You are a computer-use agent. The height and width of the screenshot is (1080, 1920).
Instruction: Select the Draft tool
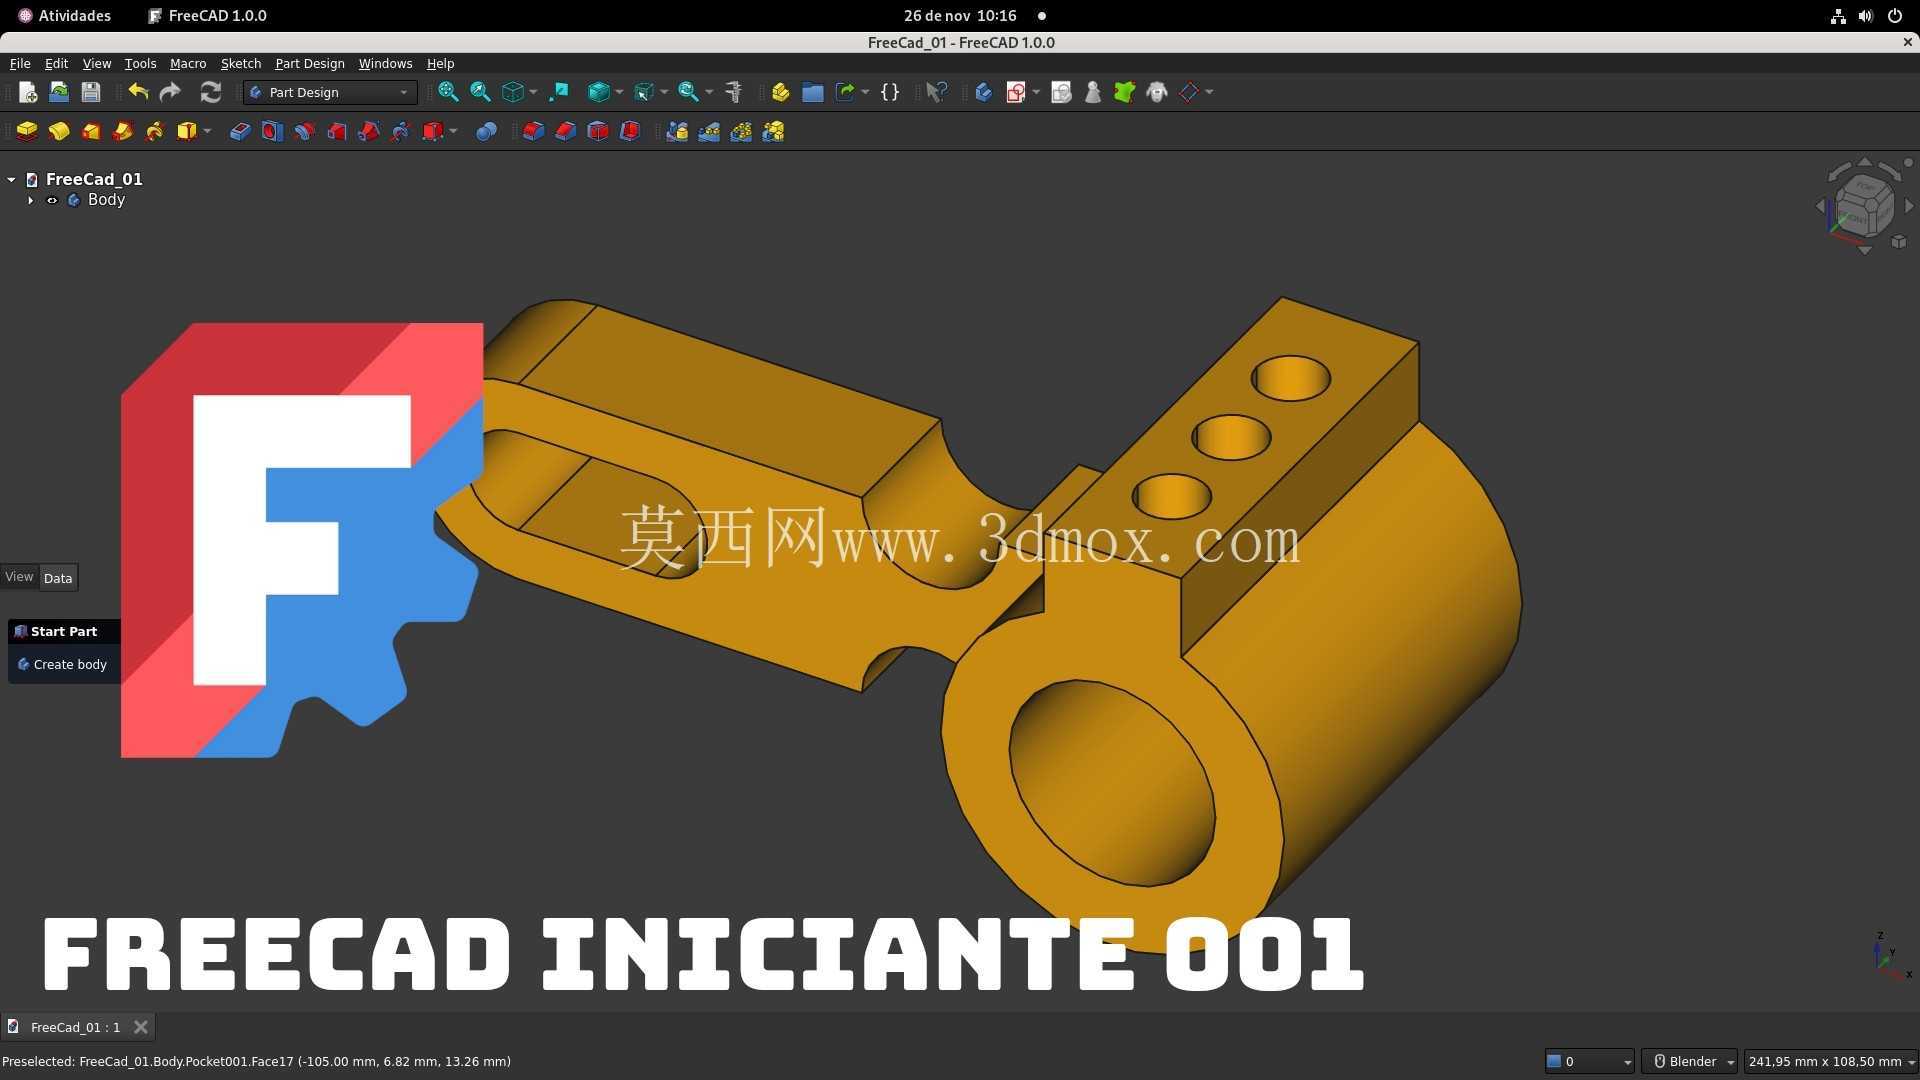click(597, 131)
